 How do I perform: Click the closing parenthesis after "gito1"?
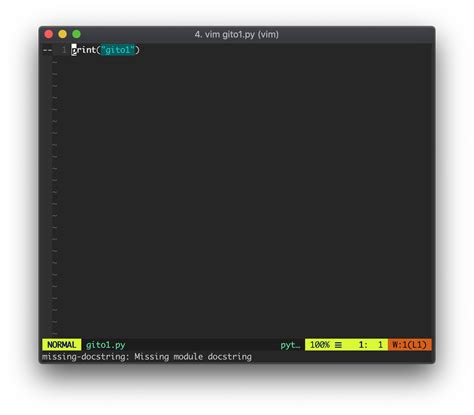point(138,50)
